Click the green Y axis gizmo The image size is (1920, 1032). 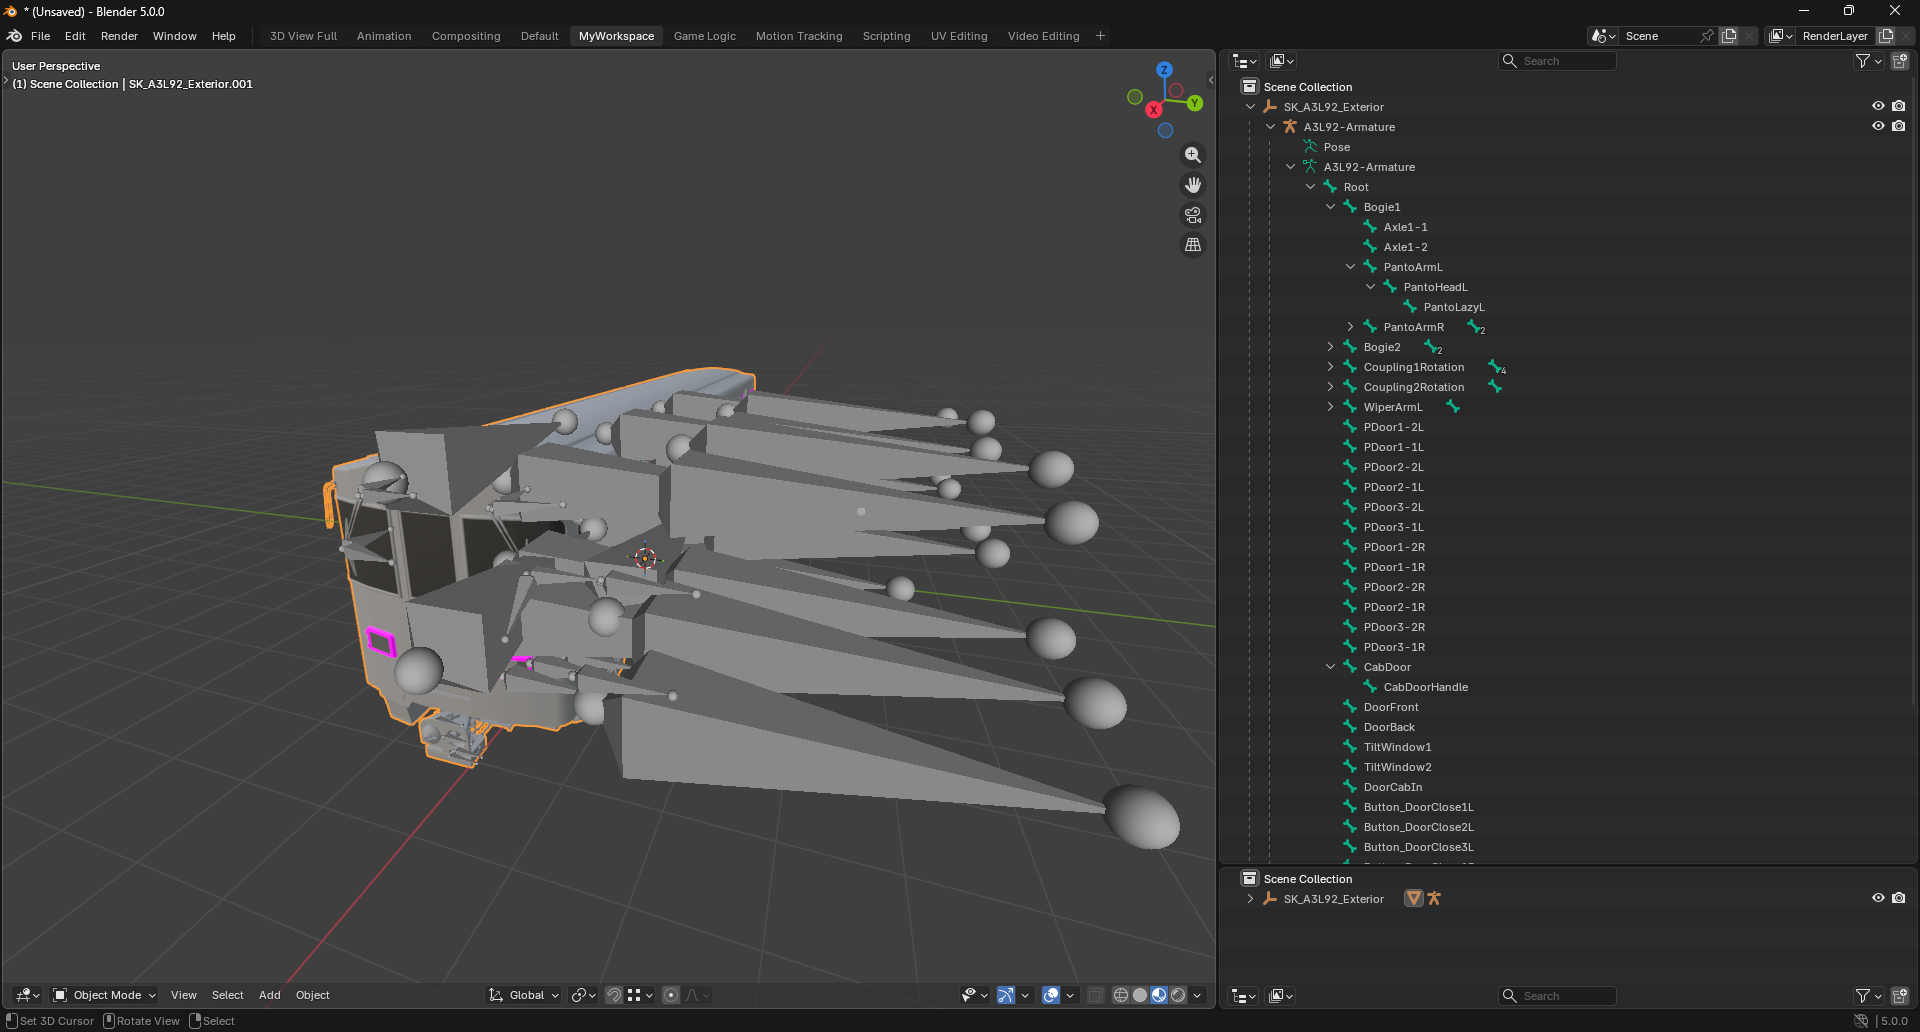pyautogui.click(x=1195, y=103)
